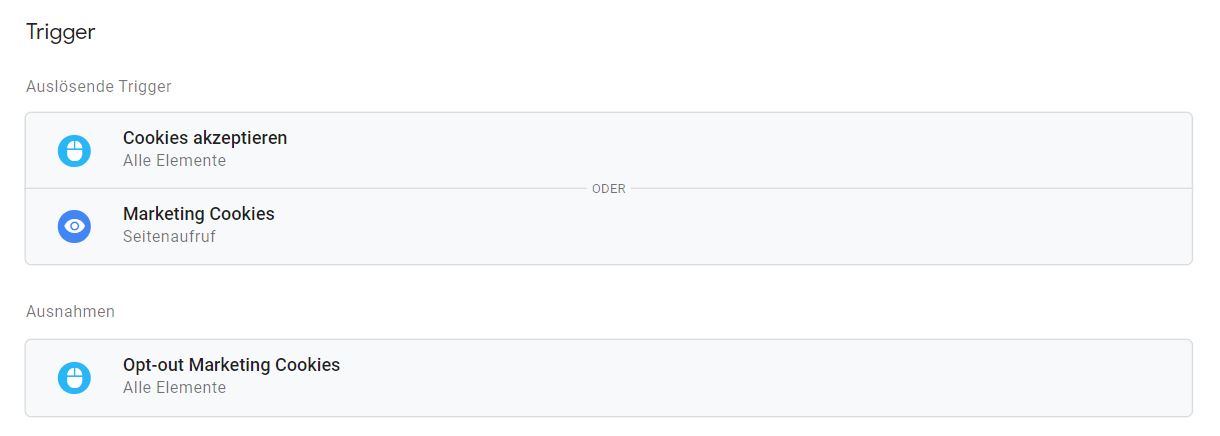Image resolution: width=1220 pixels, height=436 pixels.
Task: Click the divider line right of ODER
Action: (x=911, y=188)
